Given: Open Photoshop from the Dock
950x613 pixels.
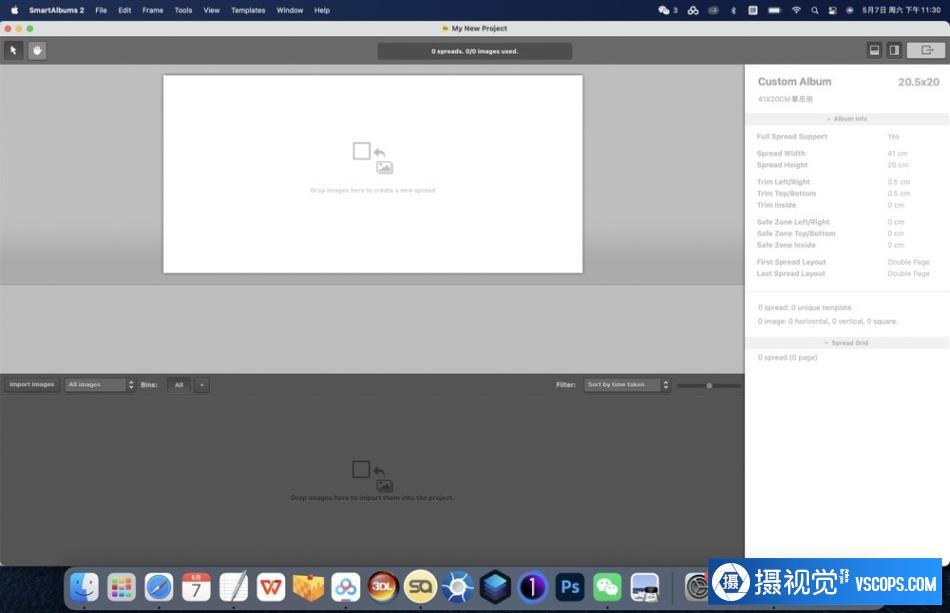Looking at the screenshot, I should coord(570,586).
